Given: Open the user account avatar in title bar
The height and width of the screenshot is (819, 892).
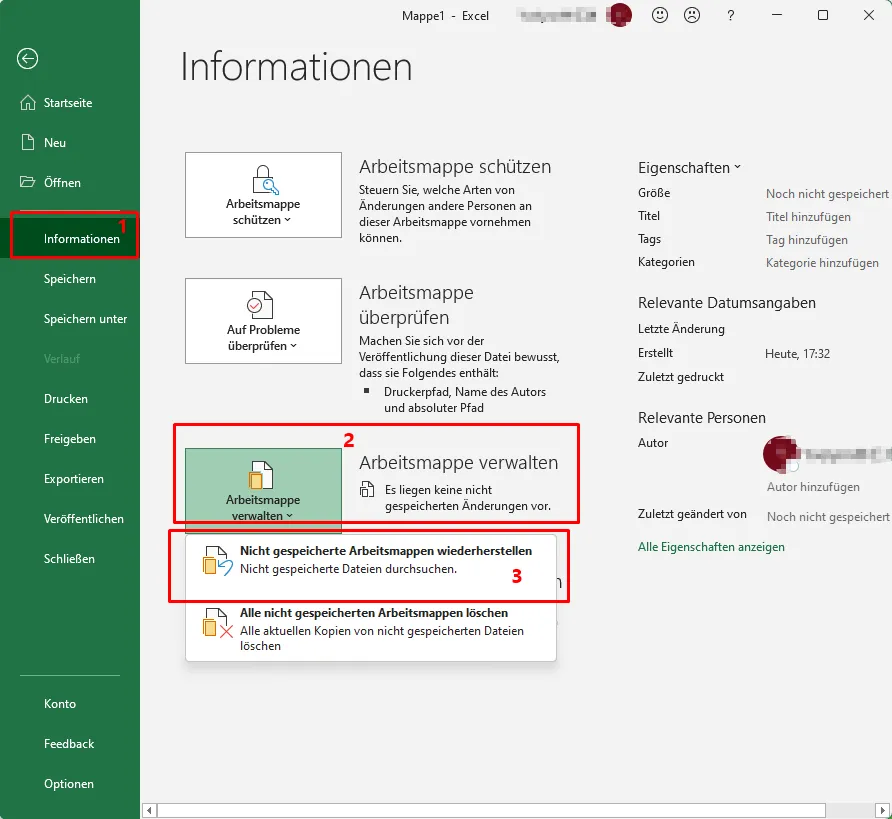Looking at the screenshot, I should [620, 15].
